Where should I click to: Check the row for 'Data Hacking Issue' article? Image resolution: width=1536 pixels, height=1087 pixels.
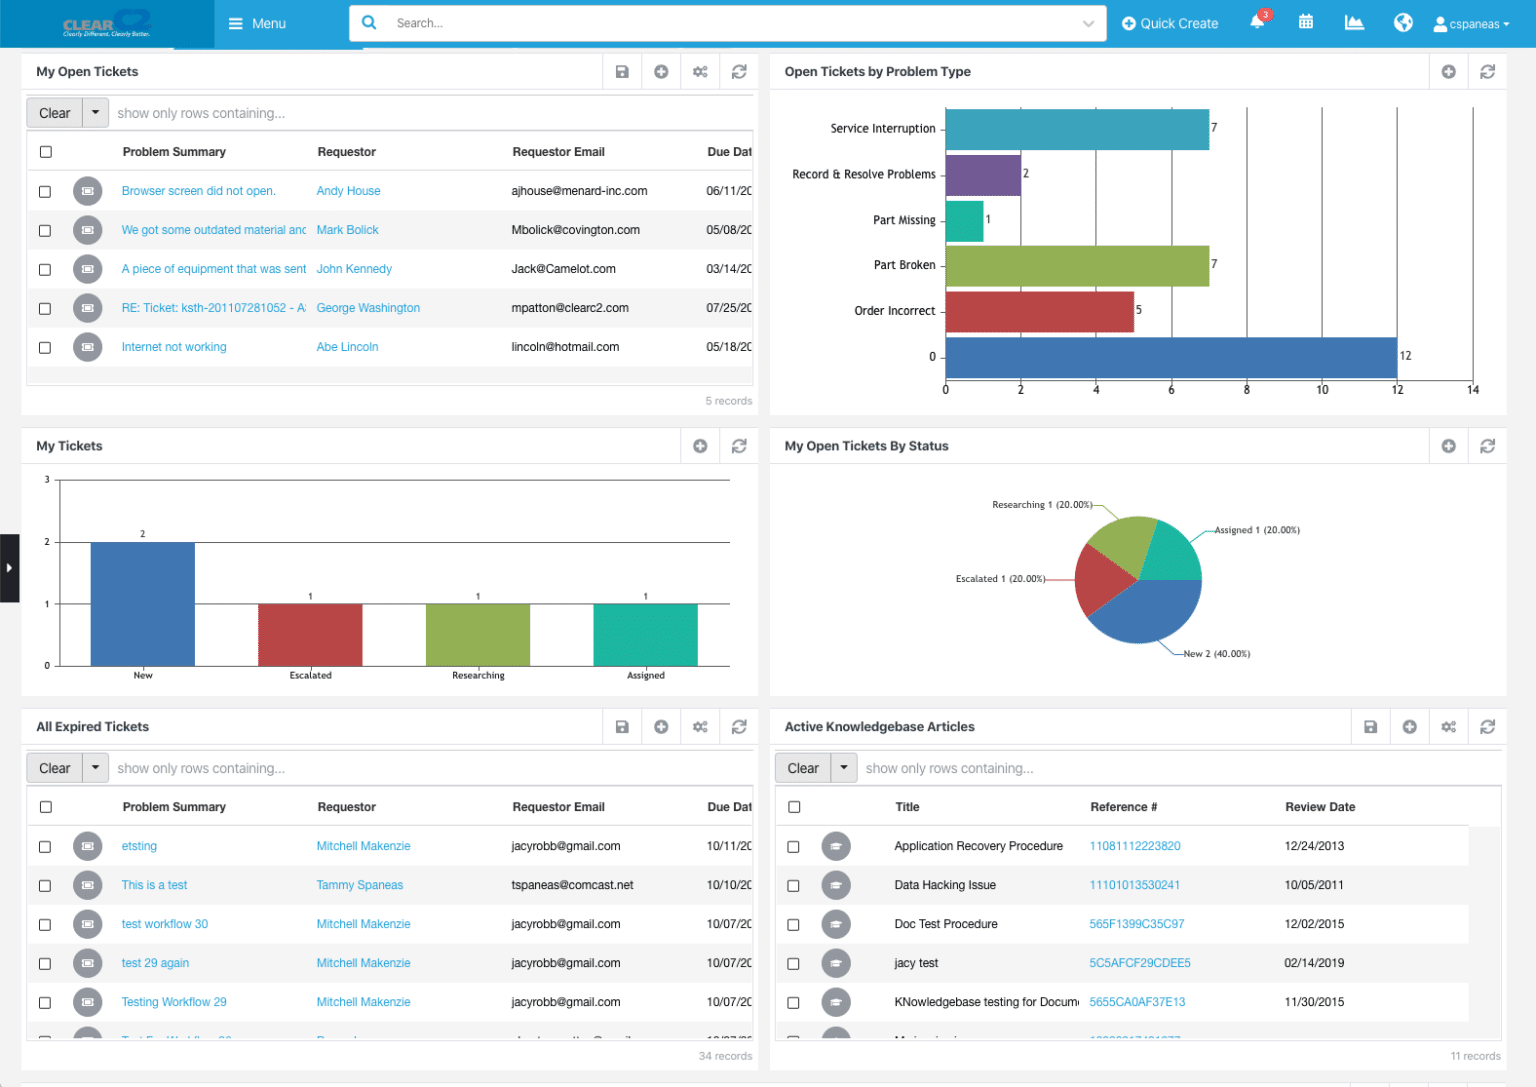pos(794,885)
